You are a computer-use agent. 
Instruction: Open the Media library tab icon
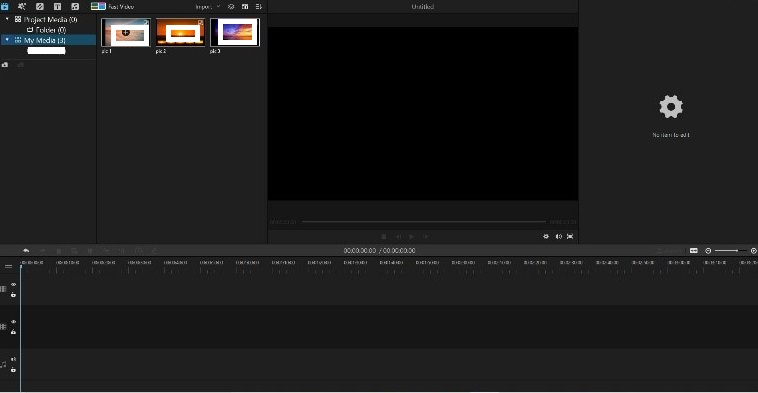pos(5,6)
